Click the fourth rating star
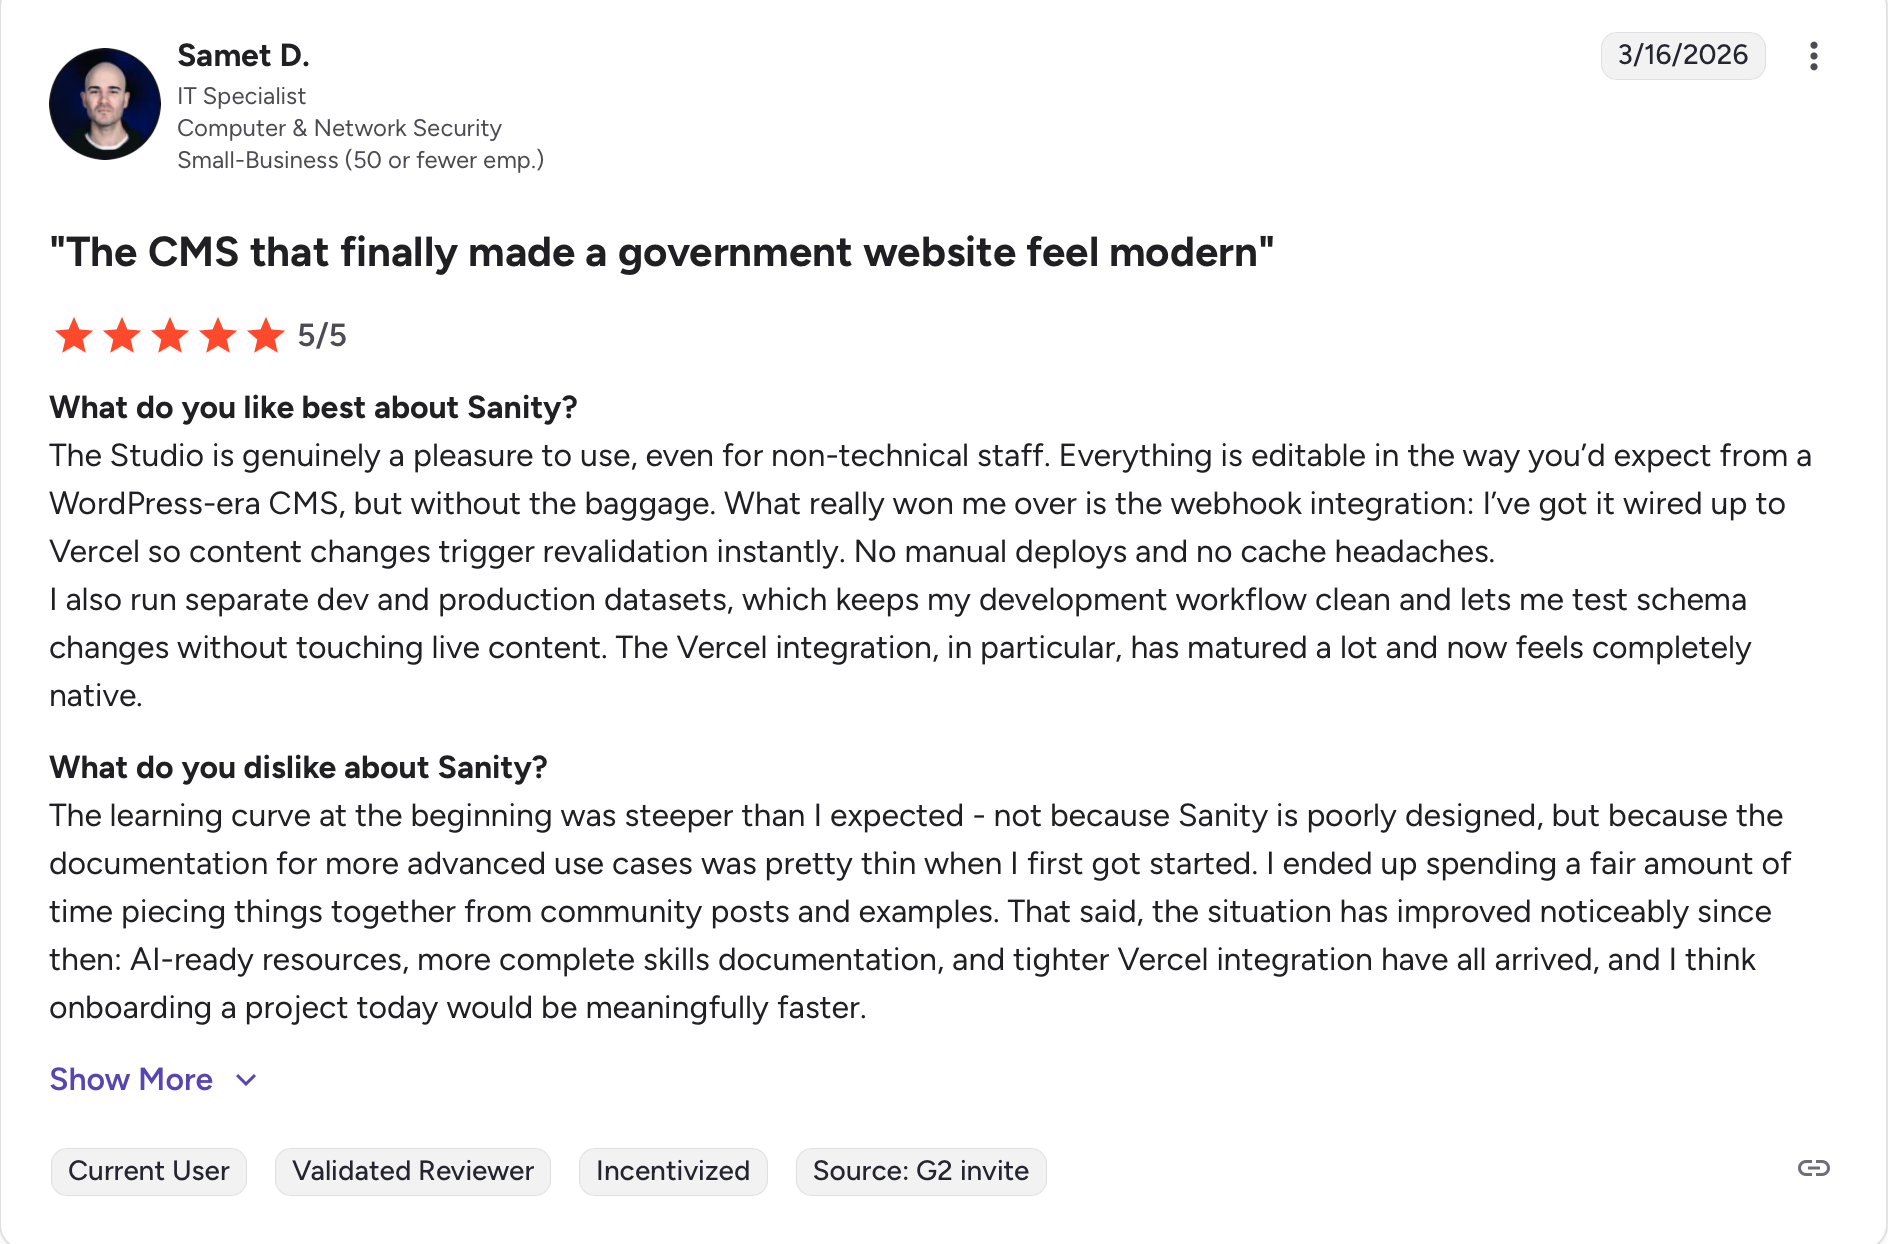The height and width of the screenshot is (1244, 1888). coord(218,336)
